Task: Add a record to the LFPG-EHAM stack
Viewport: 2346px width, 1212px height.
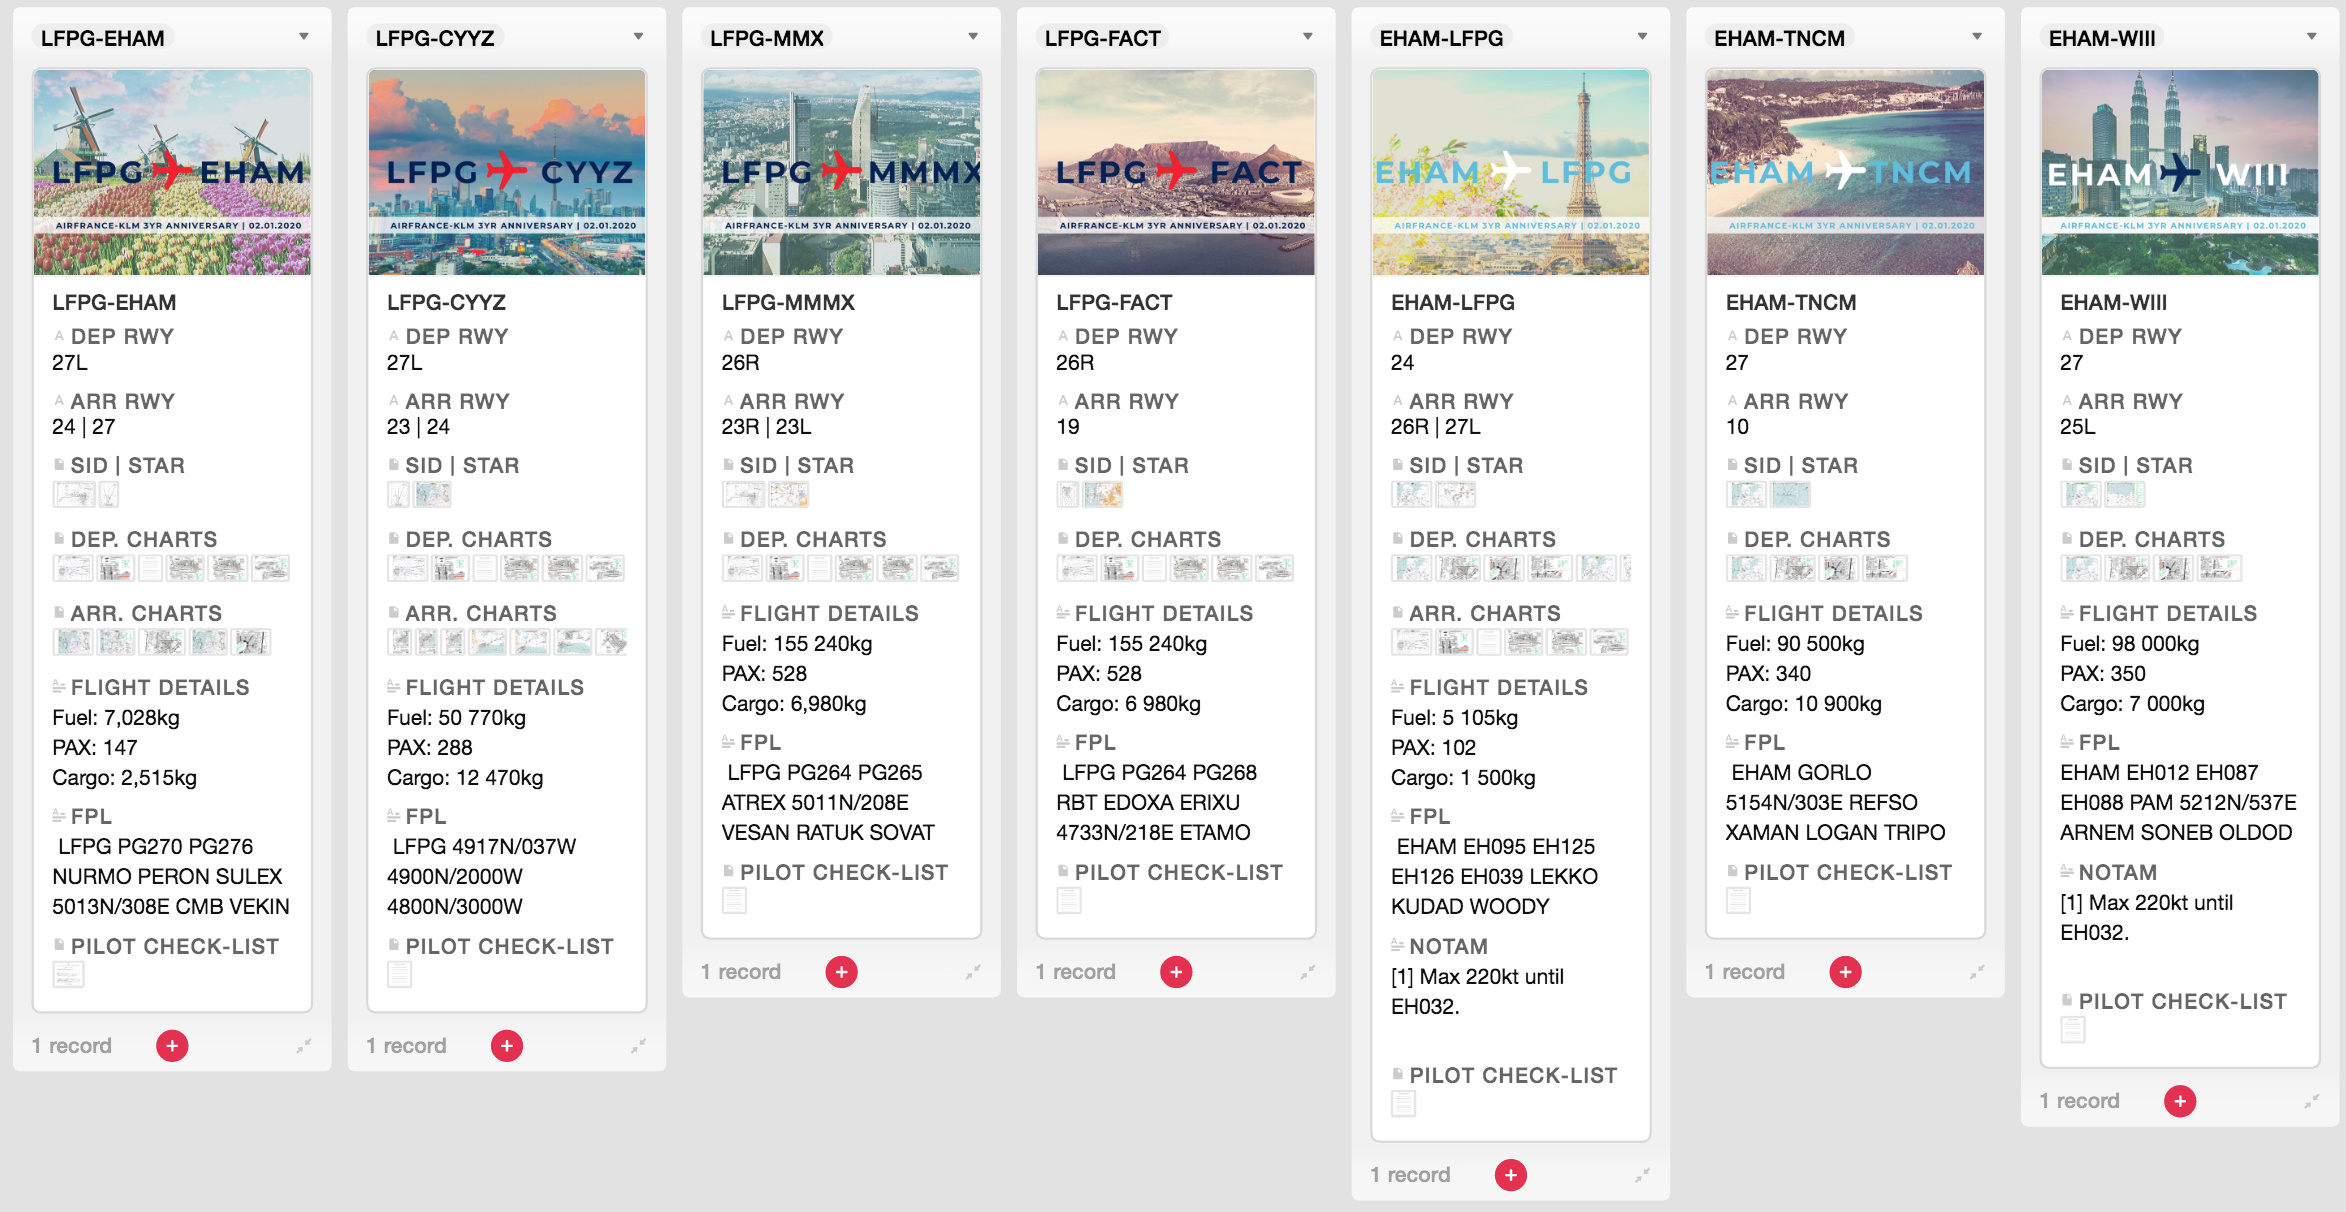Action: 172,1046
